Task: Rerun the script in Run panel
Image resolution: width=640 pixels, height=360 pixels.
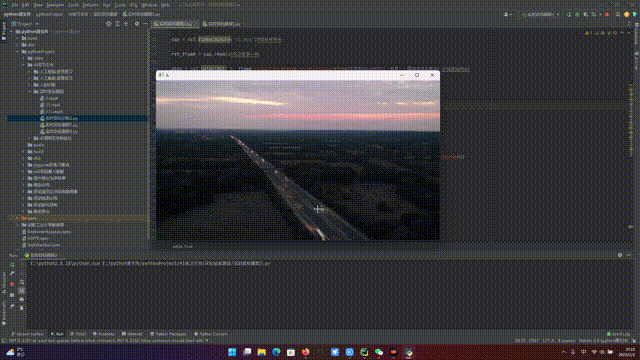Action: click(x=12, y=264)
